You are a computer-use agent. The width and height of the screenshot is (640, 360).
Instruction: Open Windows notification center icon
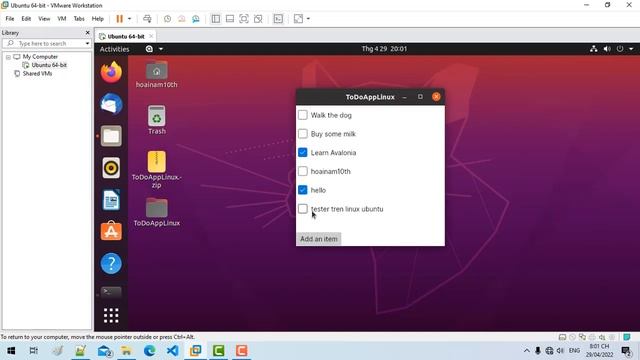(626, 351)
